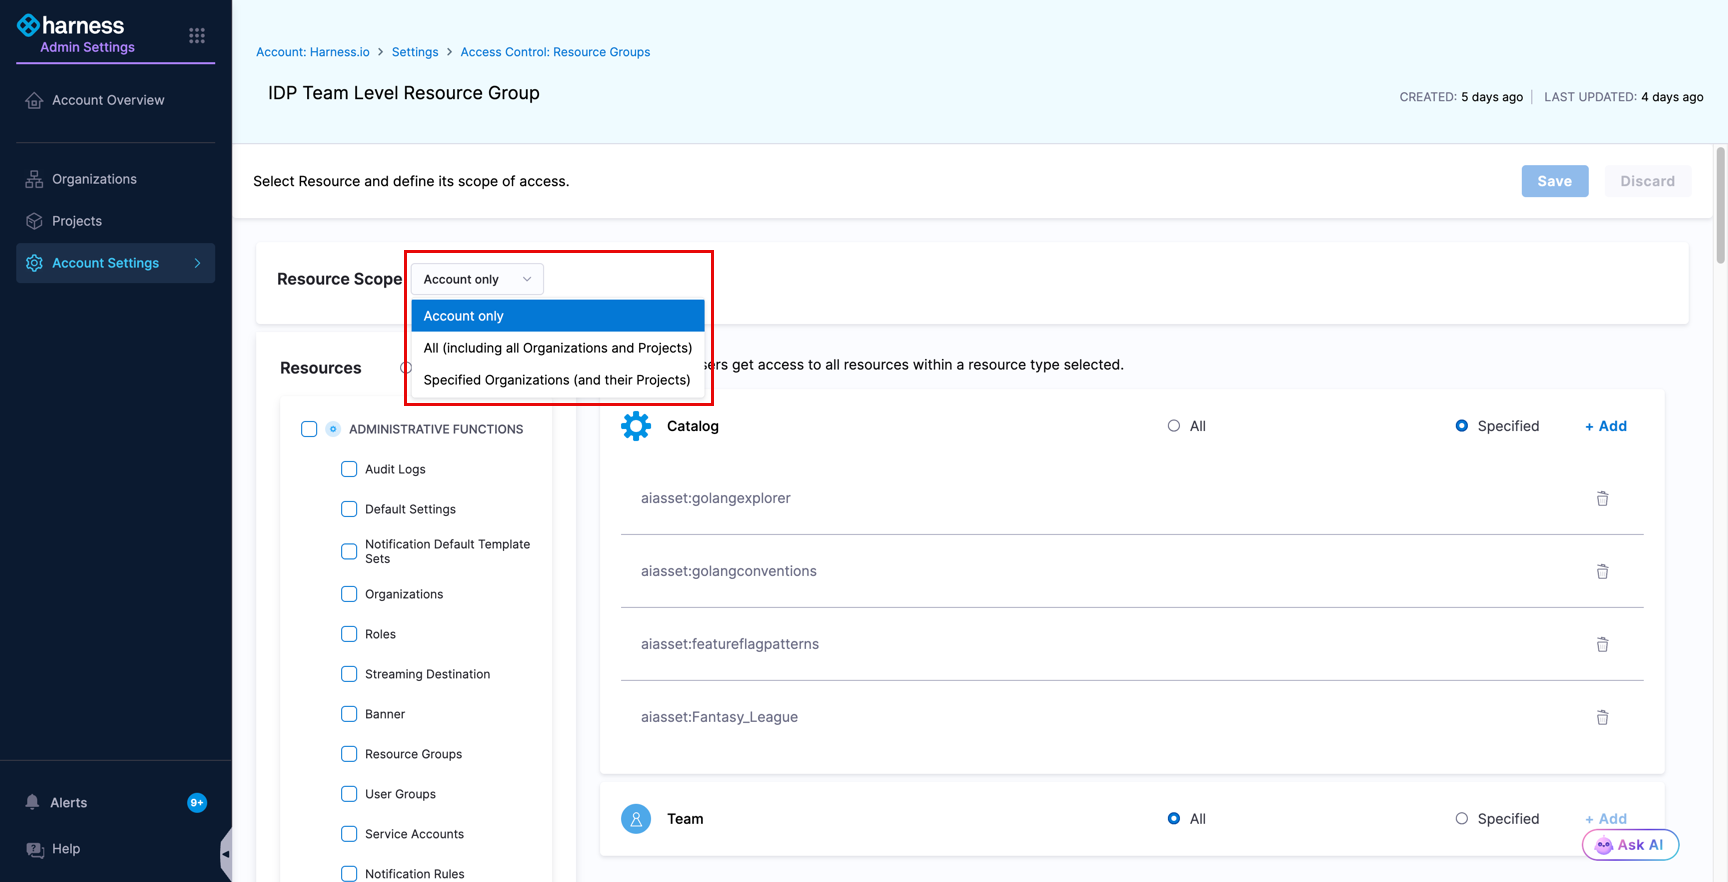1728x882 pixels.
Task: Open Alerts in the sidebar
Action: click(68, 803)
